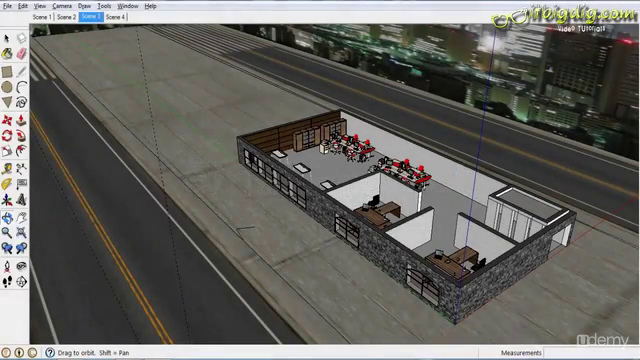Click the question mark help icon
Viewport: 640px width, 360px height.
click(x=50, y=353)
